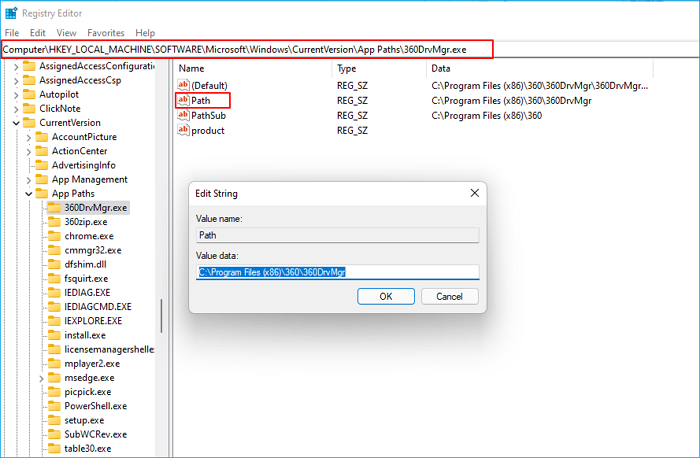The image size is (700, 458).
Task: Click the picpick.exe folder icon
Action: [x=54, y=392]
